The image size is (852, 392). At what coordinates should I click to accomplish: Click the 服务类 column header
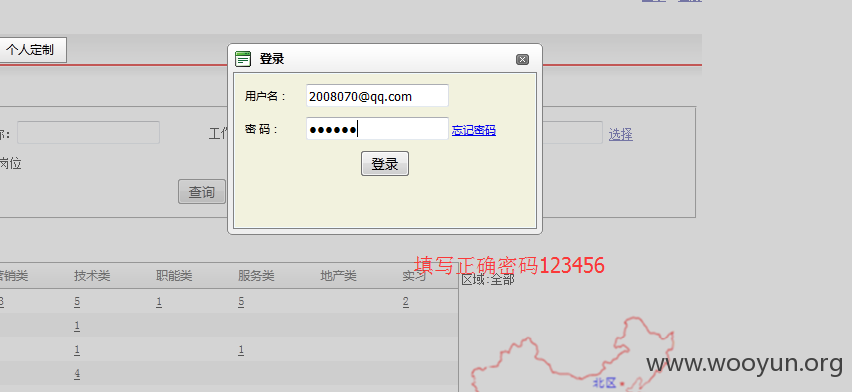[256, 276]
